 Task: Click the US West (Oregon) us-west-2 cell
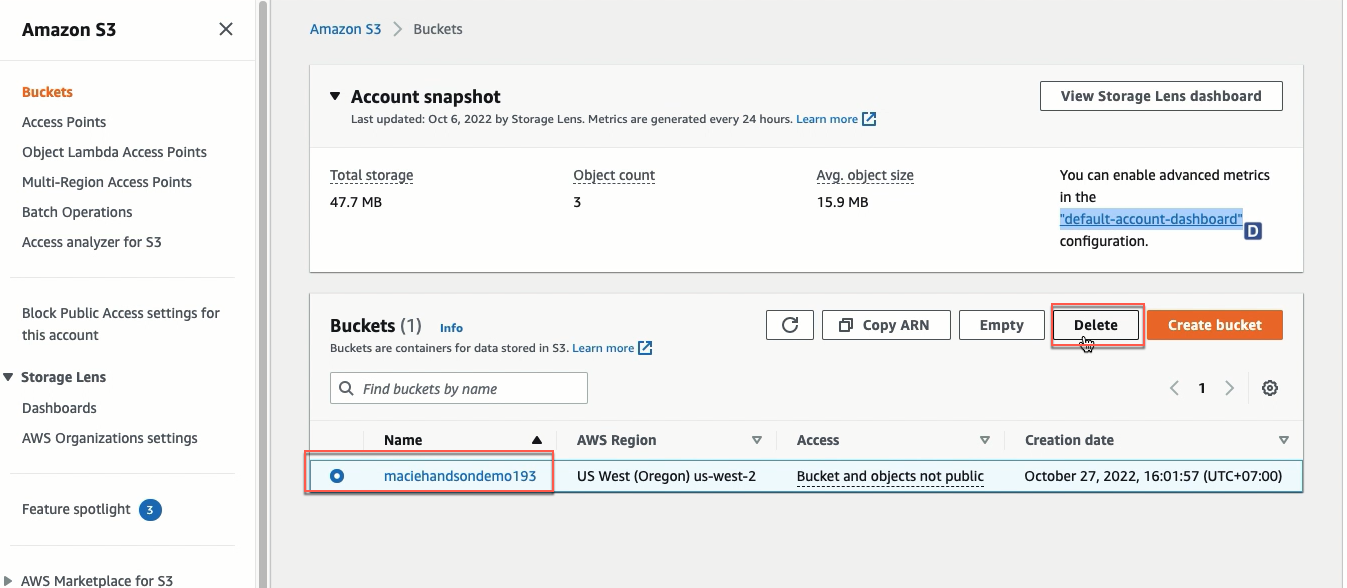666,476
